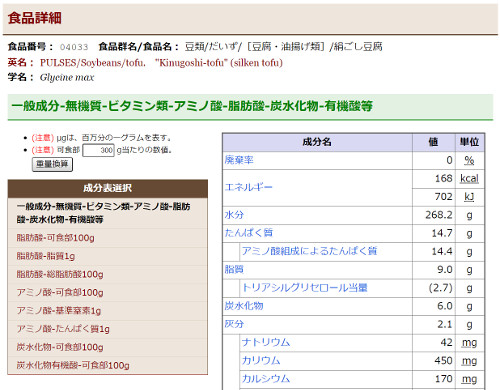Click the mg unit in ナトリウム row

(x=469, y=342)
